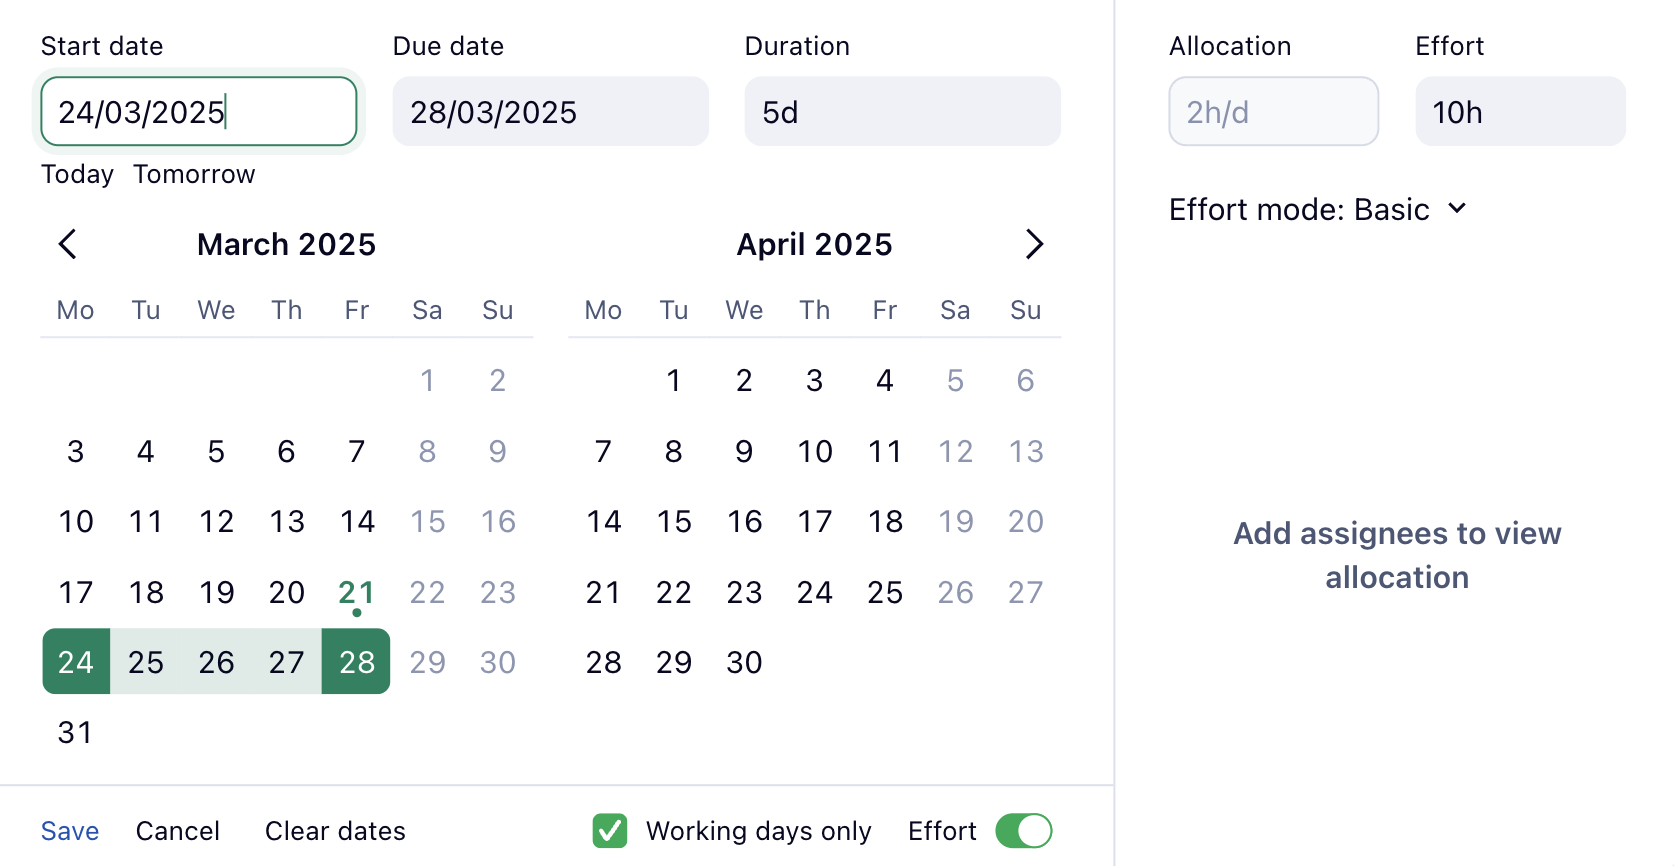Select March 24 in the calendar

[76, 662]
